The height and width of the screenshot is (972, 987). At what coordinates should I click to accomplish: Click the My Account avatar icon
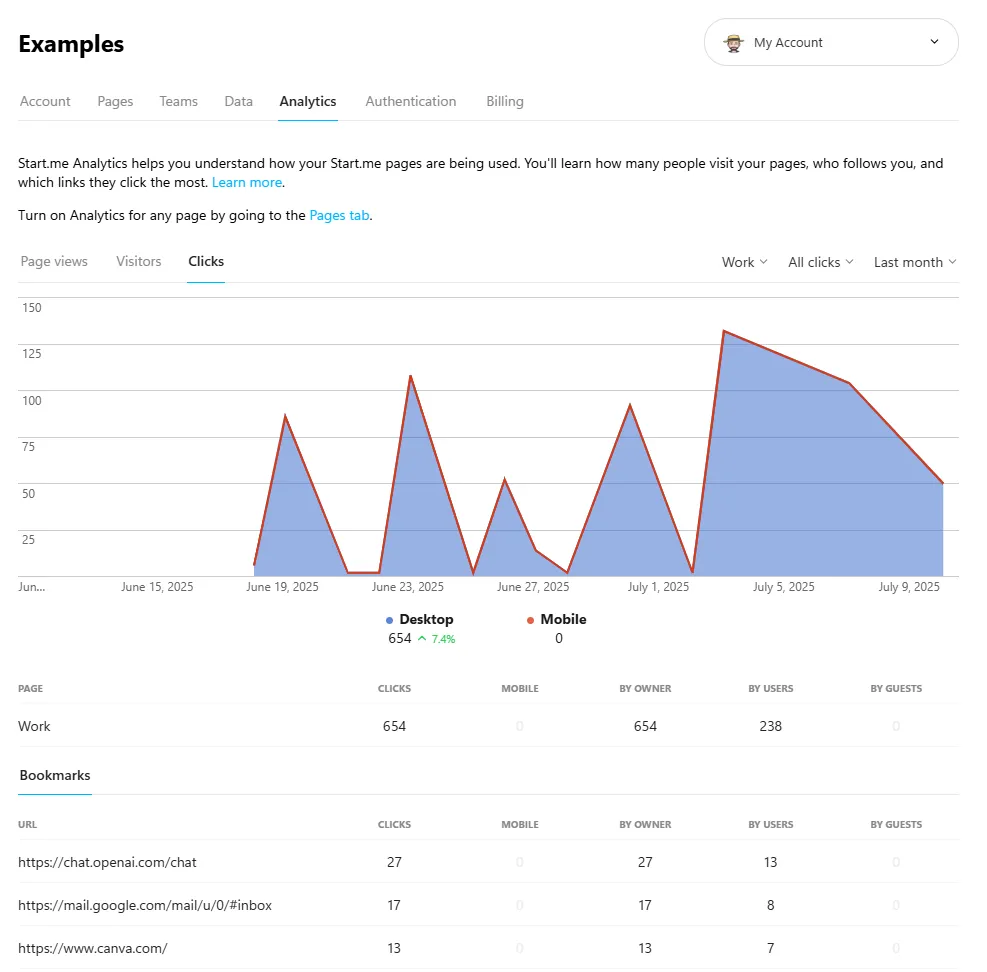[733, 43]
